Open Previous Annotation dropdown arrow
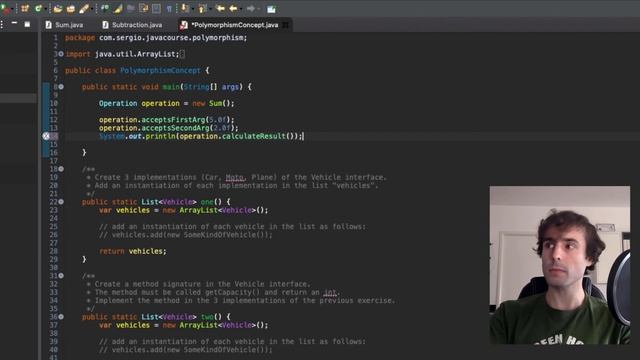The height and width of the screenshot is (360, 640). click(210, 9)
